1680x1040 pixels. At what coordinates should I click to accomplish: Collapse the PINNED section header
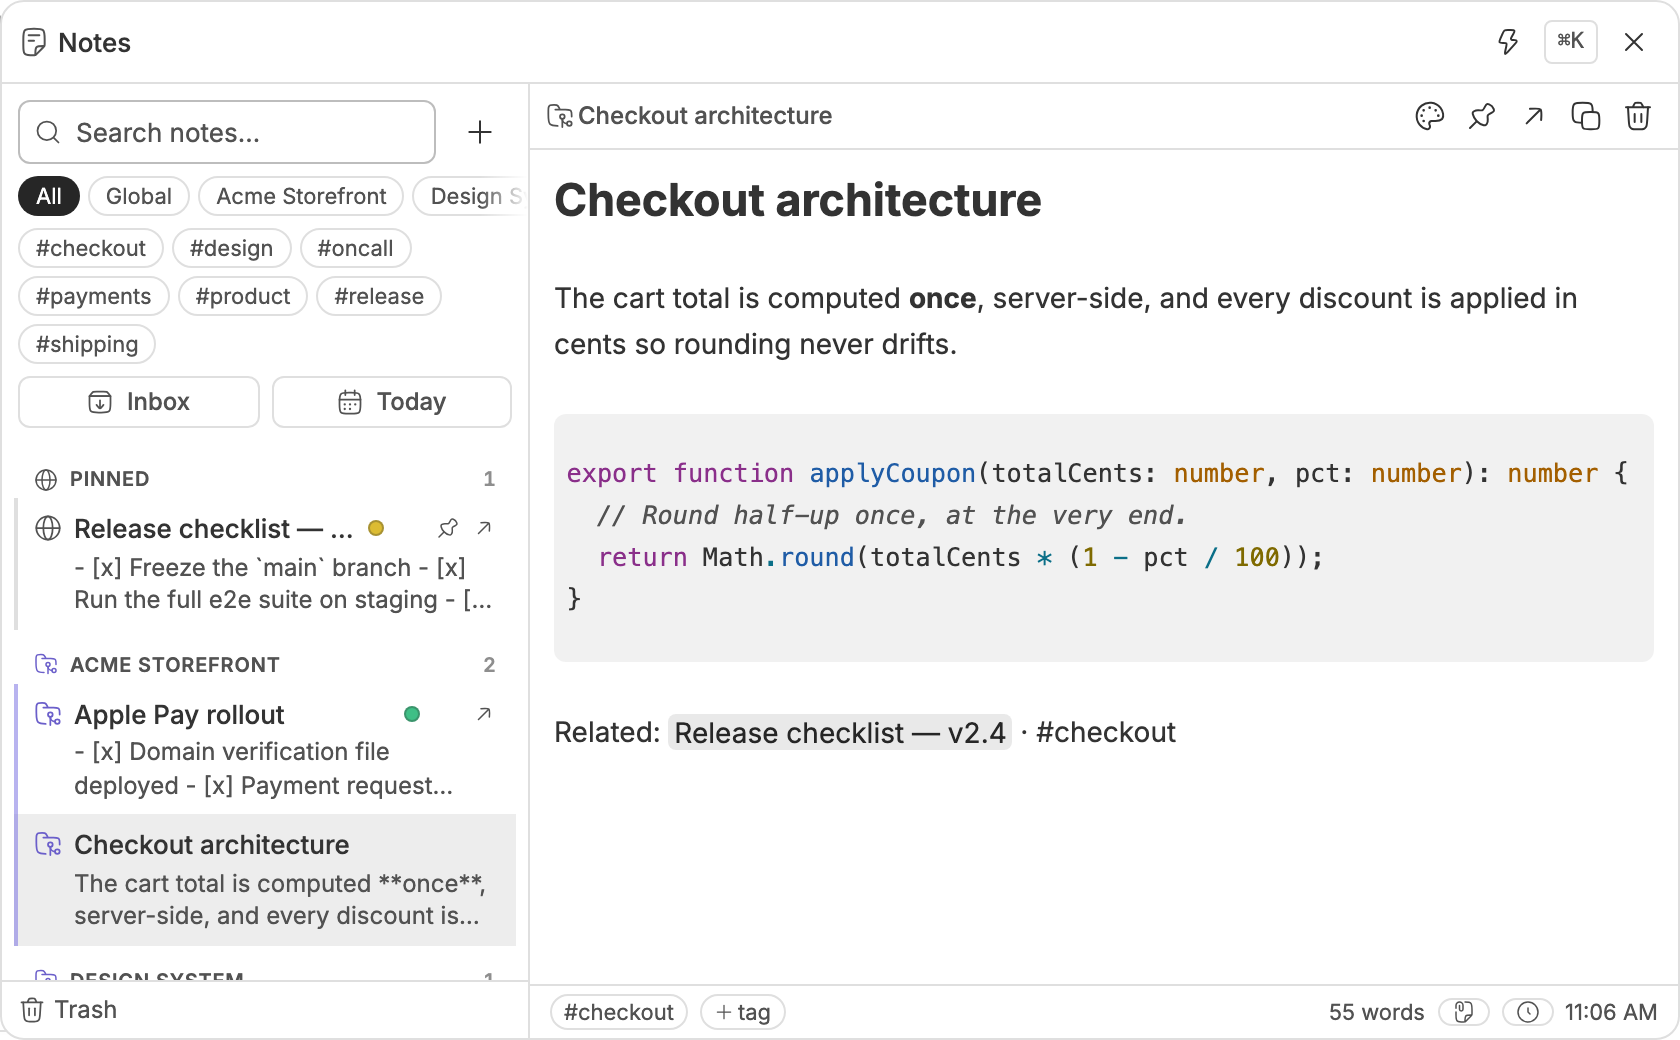tap(265, 479)
